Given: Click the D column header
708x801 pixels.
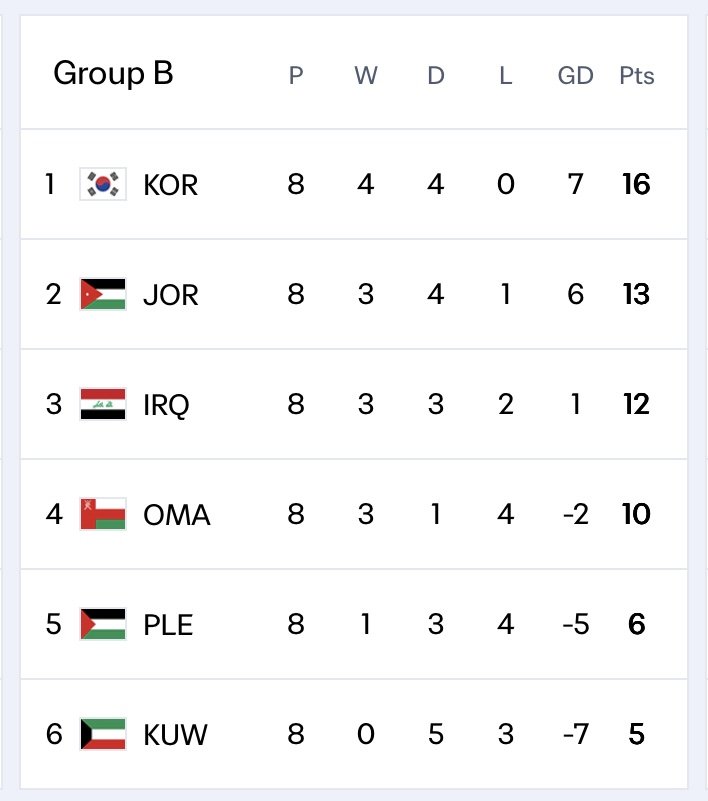Looking at the screenshot, I should [x=436, y=76].
